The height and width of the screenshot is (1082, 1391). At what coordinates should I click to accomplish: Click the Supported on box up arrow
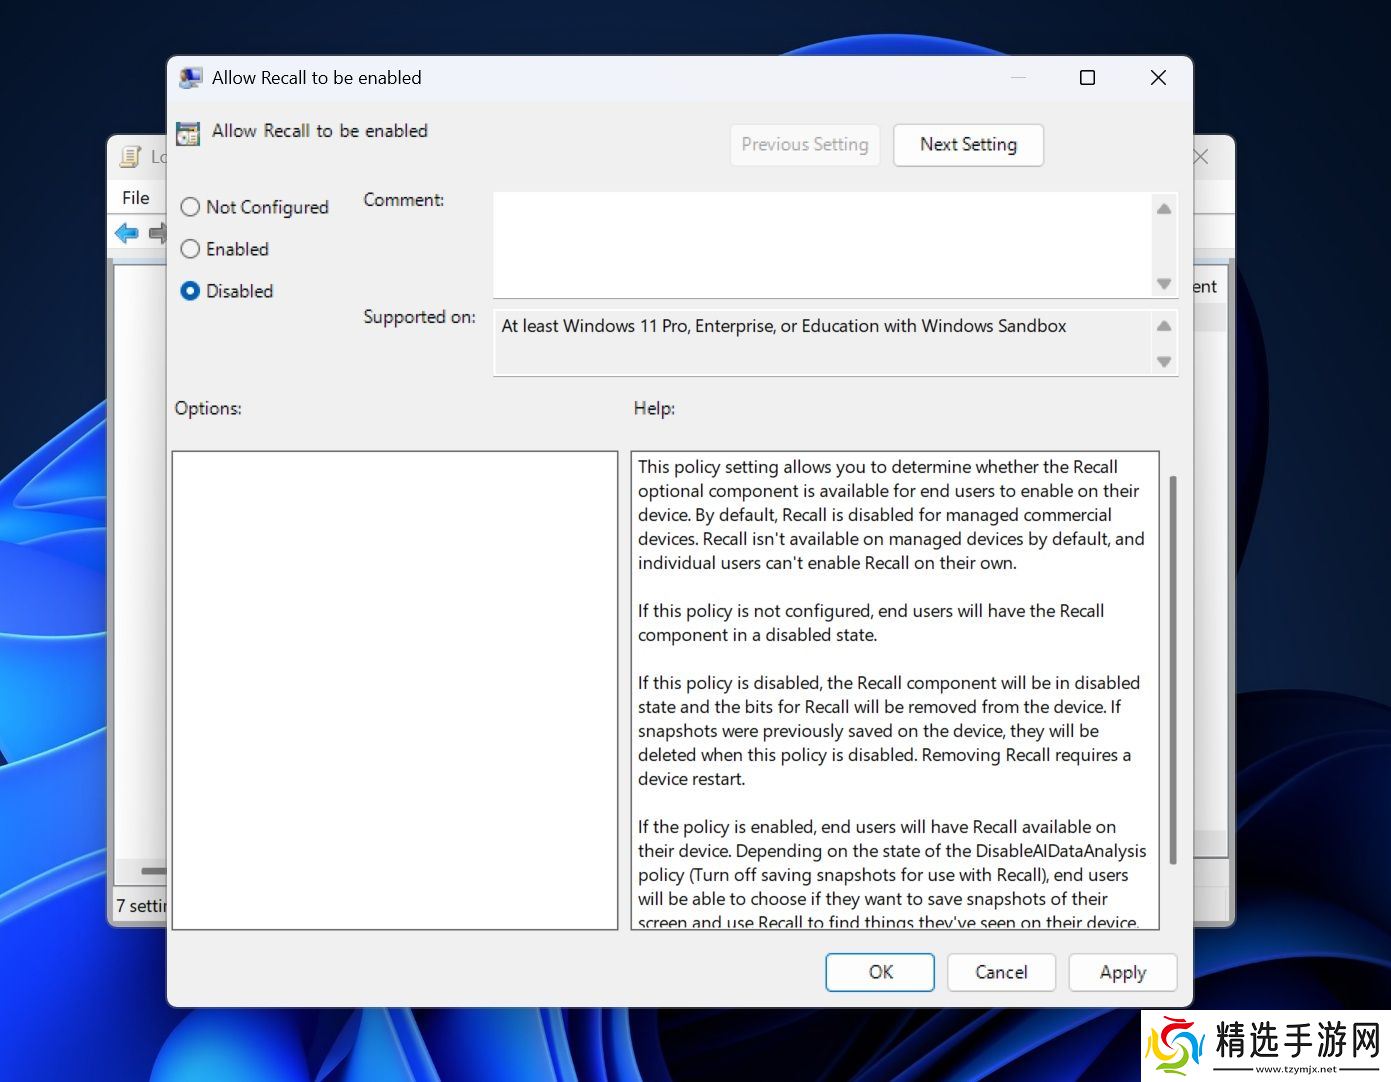[x=1164, y=326]
